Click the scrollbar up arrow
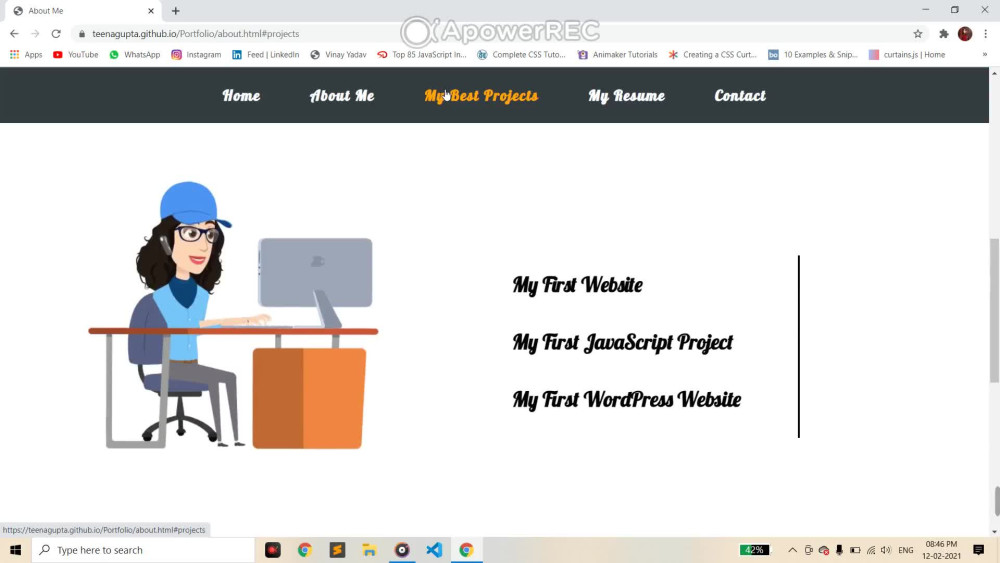The image size is (1000, 563). click(x=994, y=74)
